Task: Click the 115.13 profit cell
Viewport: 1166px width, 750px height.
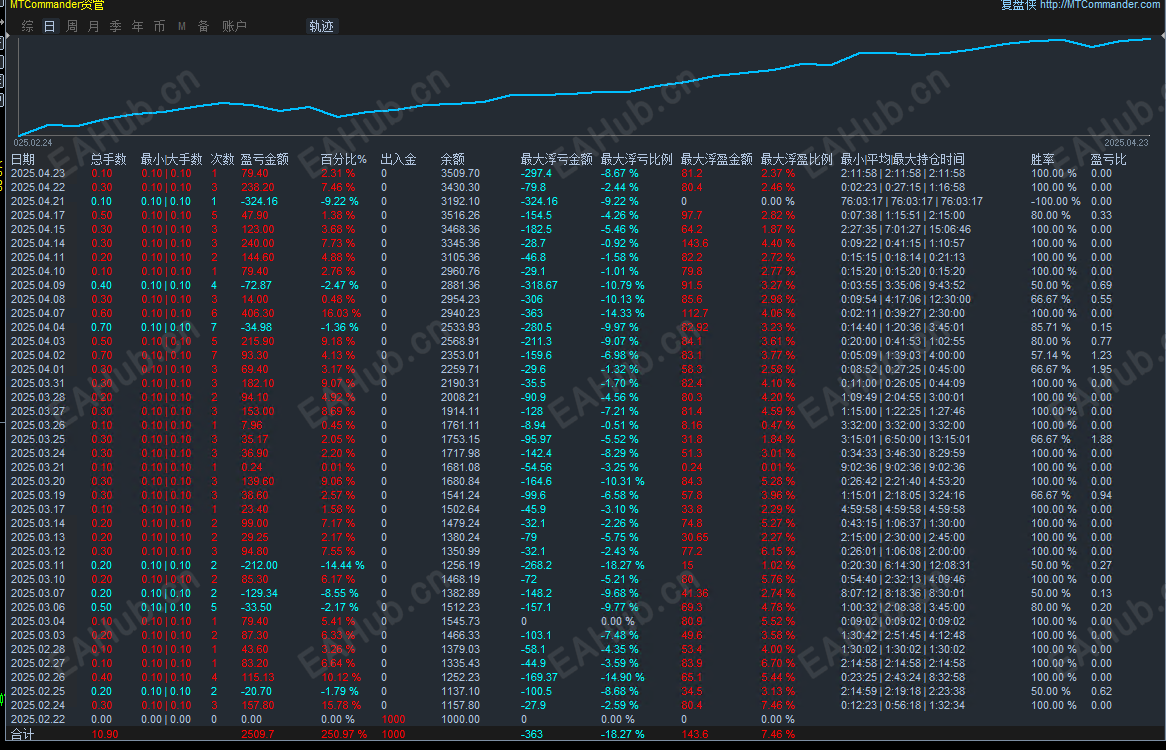Action: pos(258,677)
